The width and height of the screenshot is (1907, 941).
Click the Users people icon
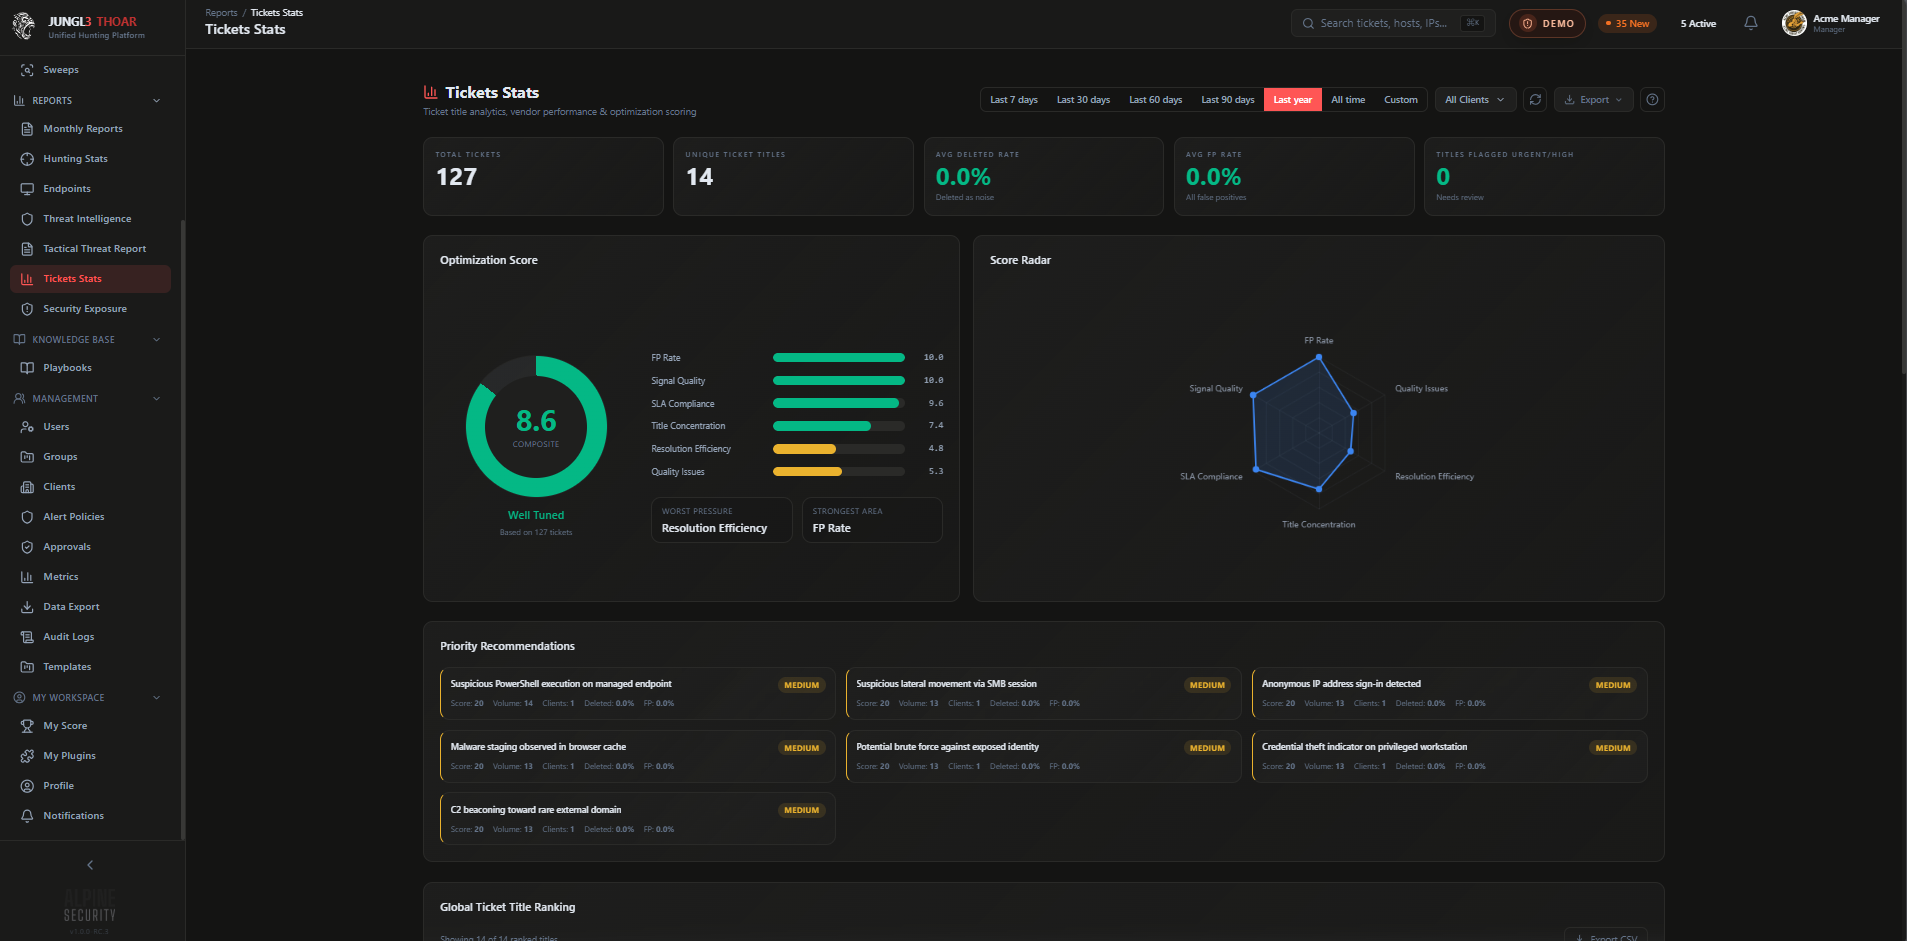(x=27, y=427)
